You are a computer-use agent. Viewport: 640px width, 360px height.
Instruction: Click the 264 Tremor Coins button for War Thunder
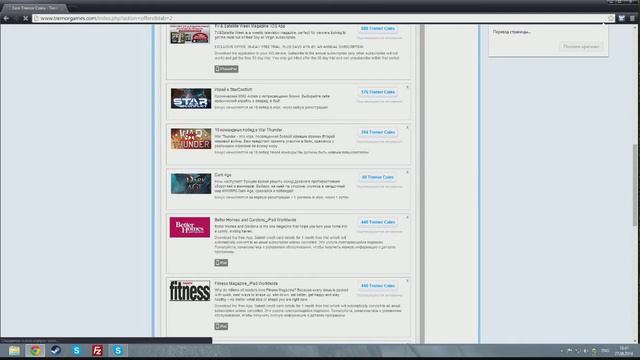378,132
